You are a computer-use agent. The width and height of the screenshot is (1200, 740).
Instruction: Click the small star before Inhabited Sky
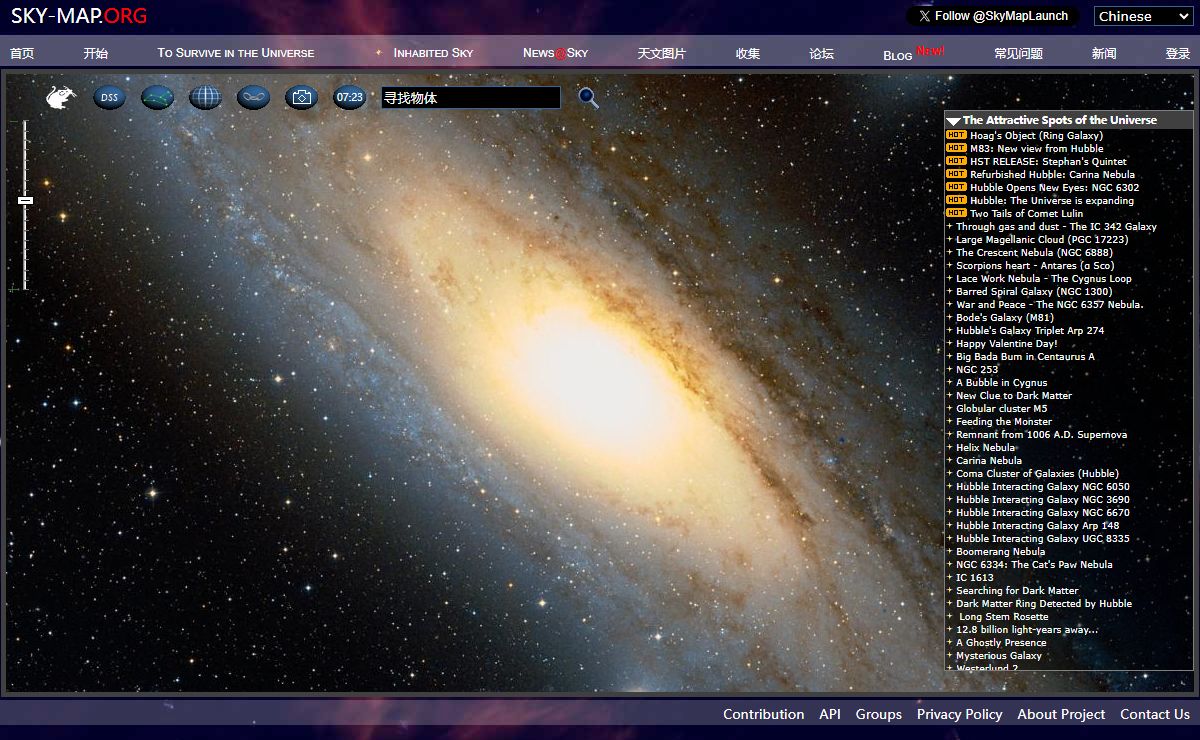pyautogui.click(x=379, y=52)
